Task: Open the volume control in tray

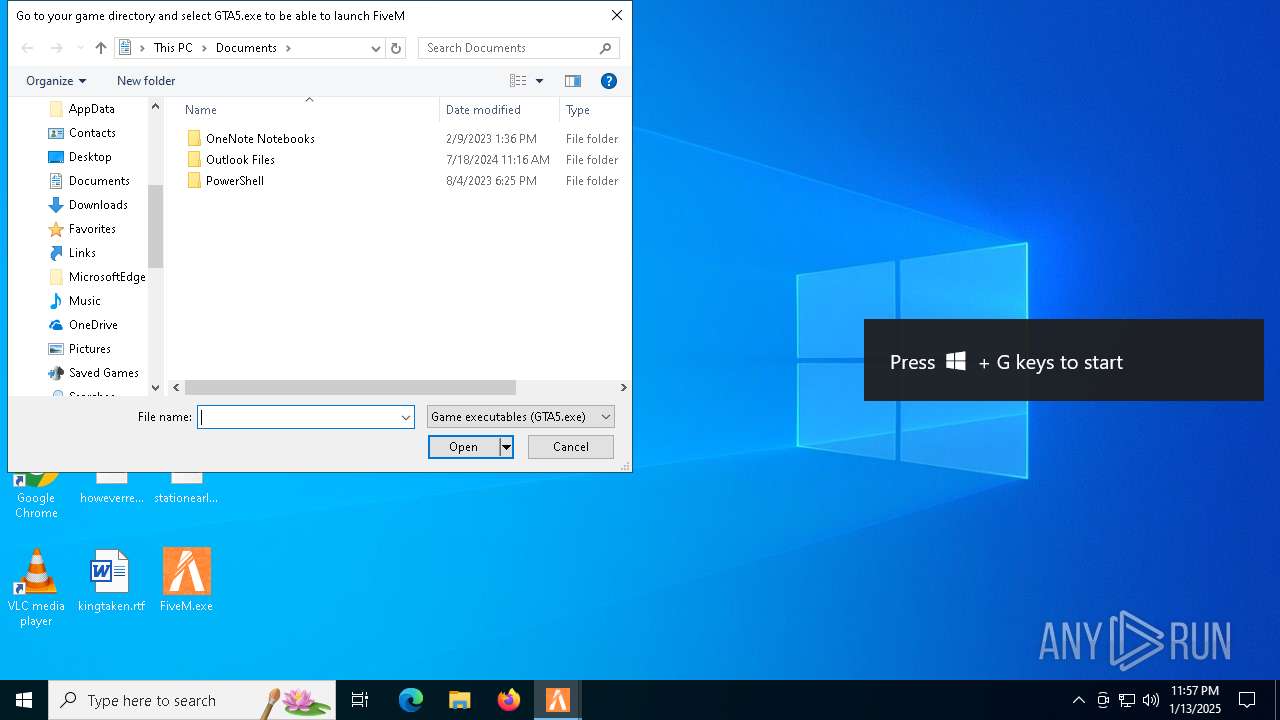Action: click(1151, 700)
